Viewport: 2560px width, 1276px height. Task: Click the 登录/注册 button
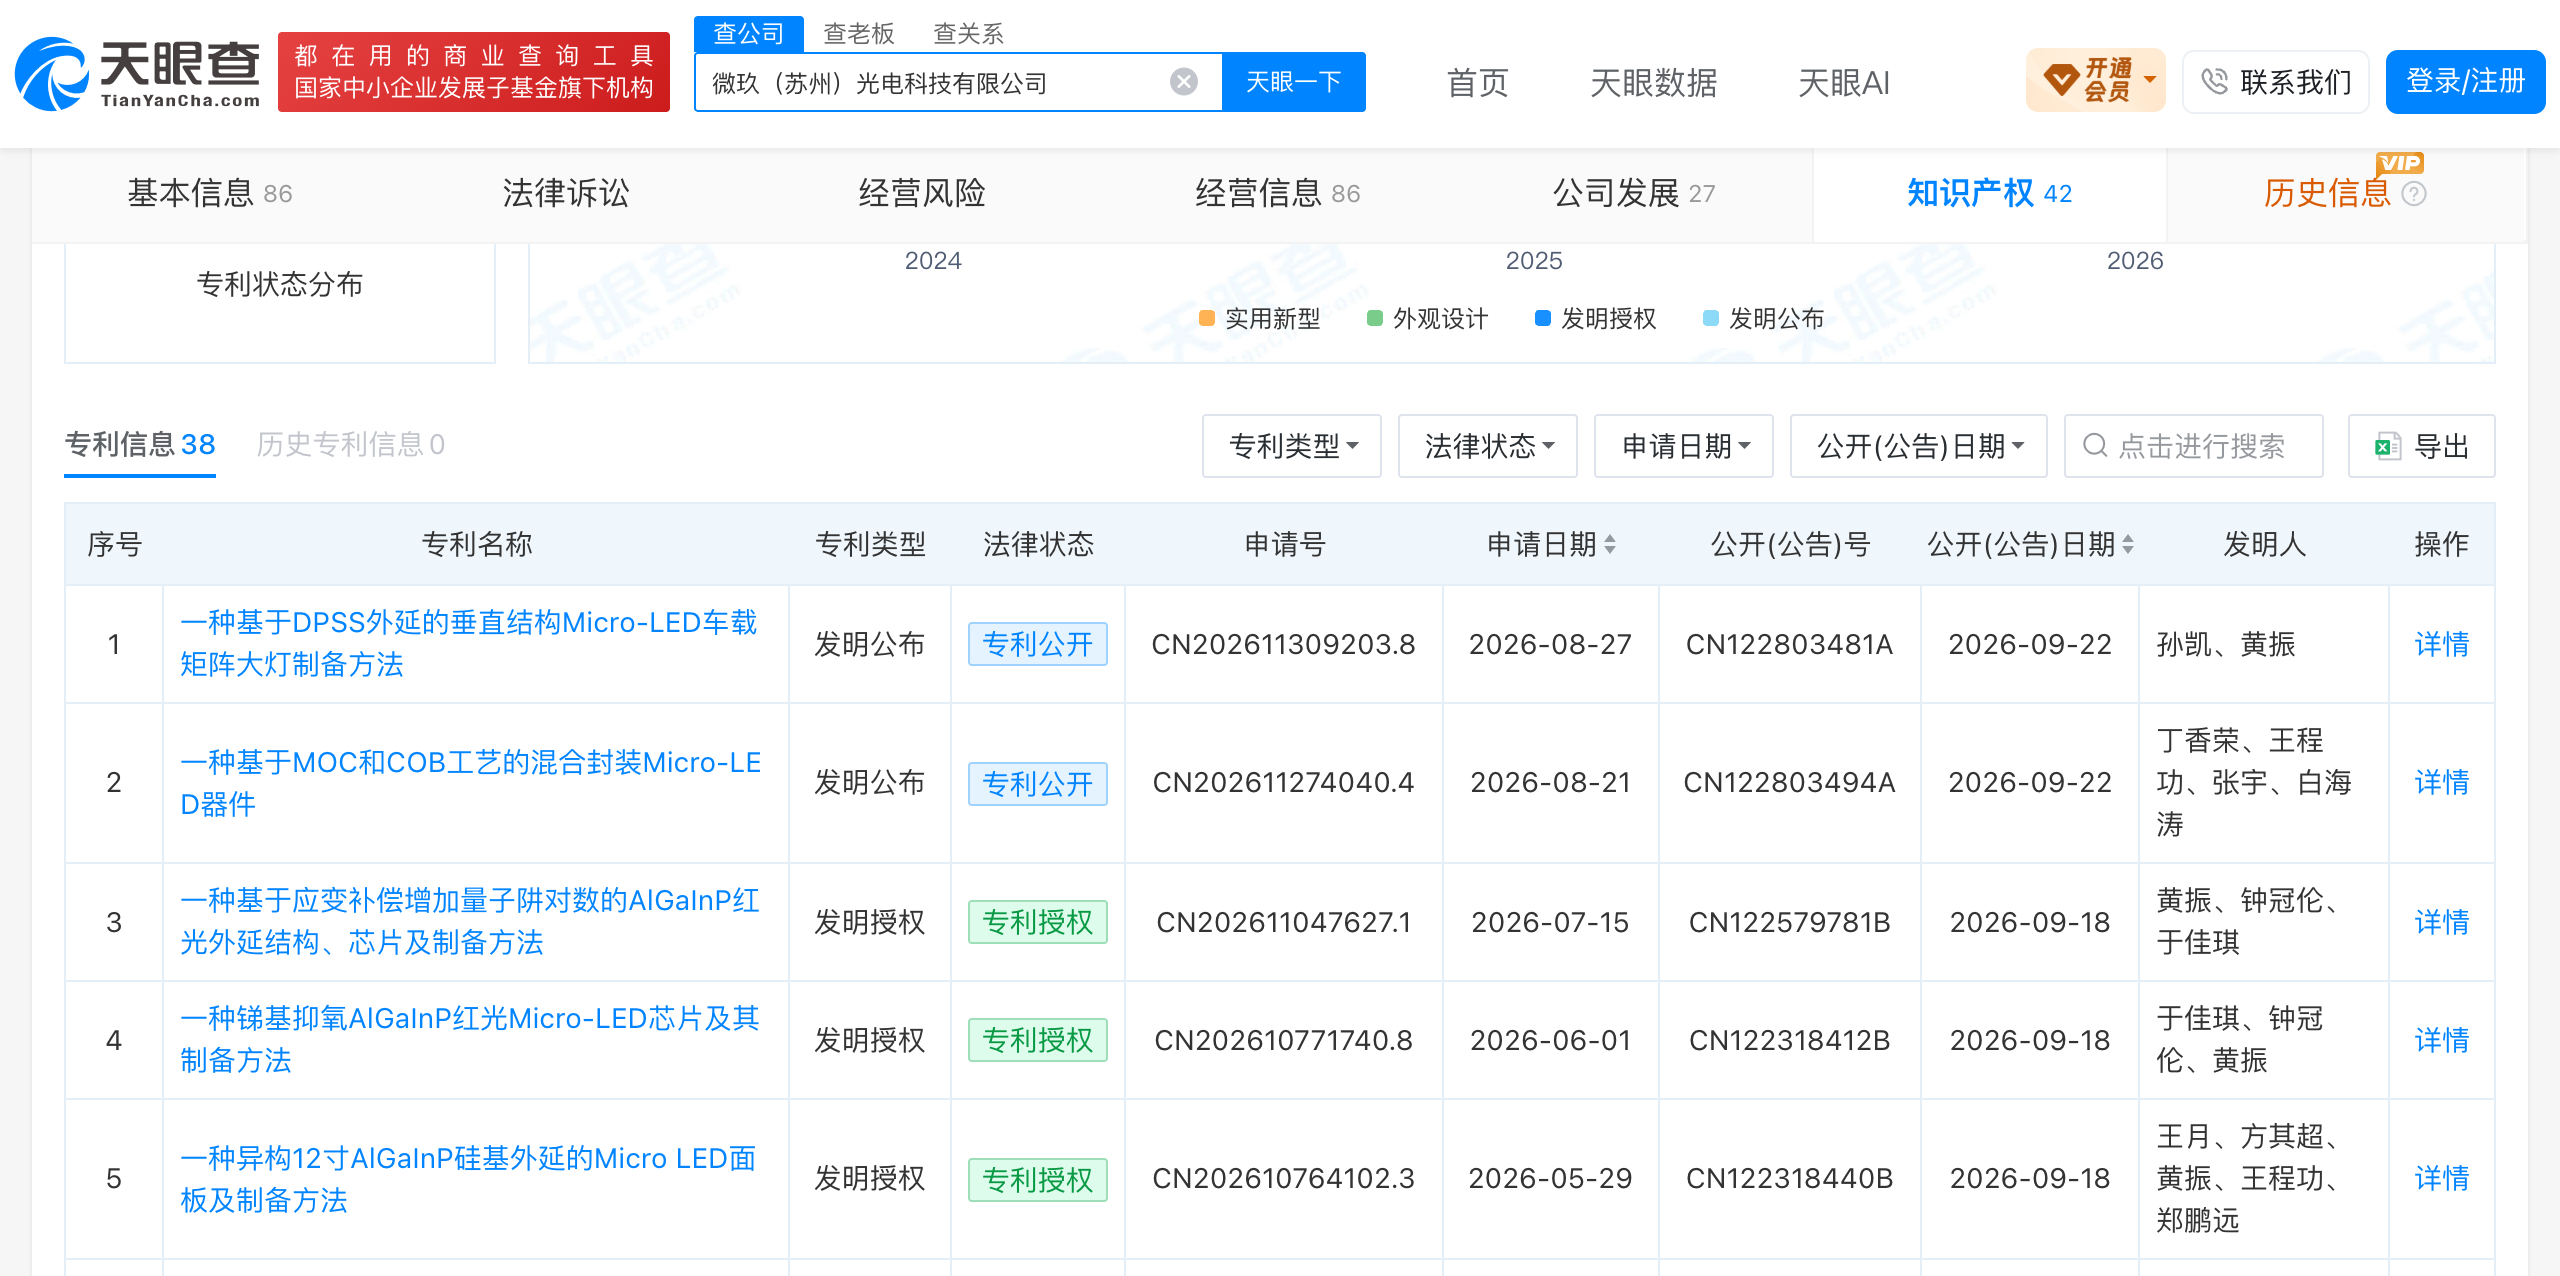point(2465,81)
